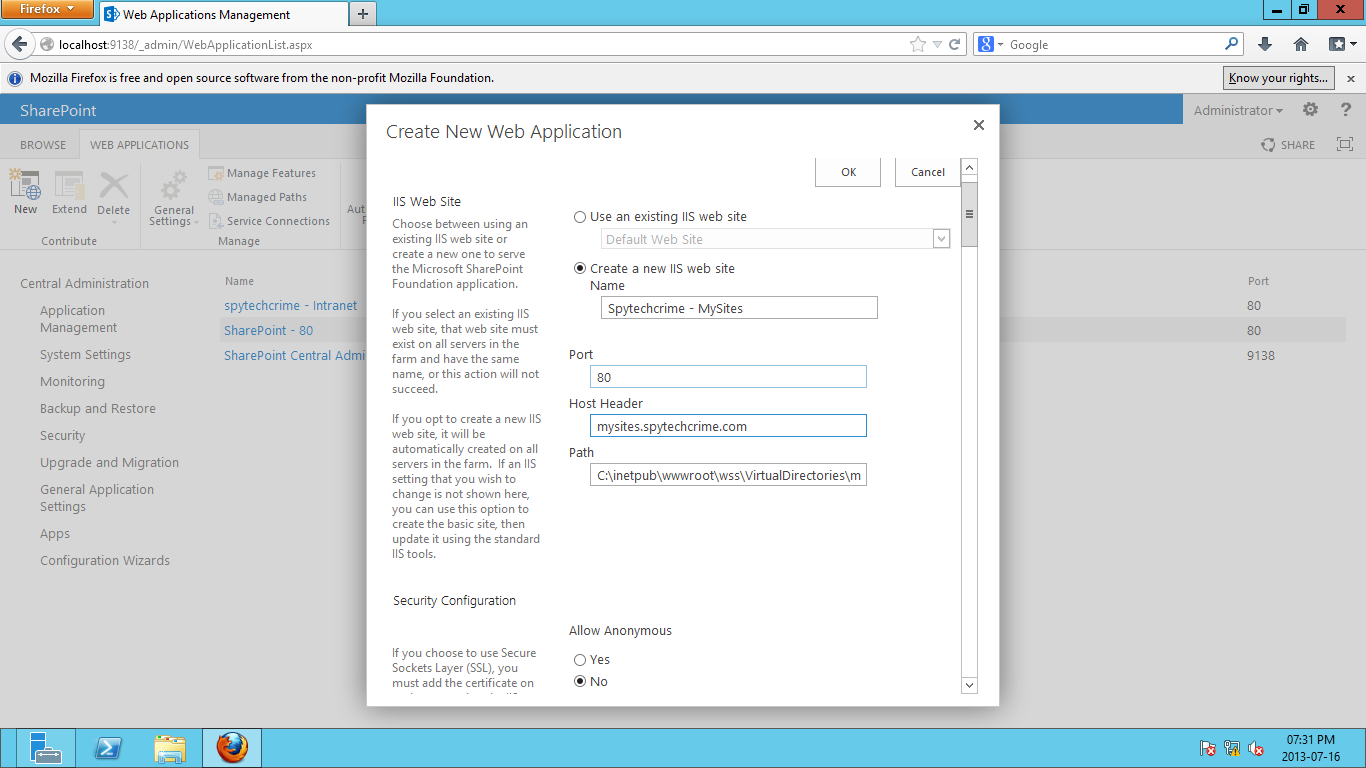Open the orange Firefox menu button
This screenshot has height=768, width=1366.
pyautogui.click(x=48, y=10)
